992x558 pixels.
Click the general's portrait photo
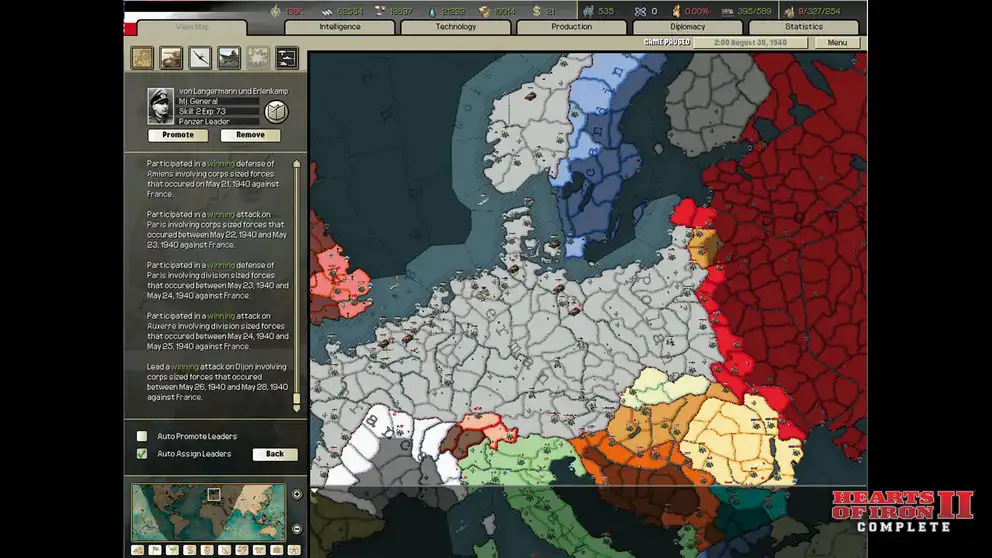(161, 105)
